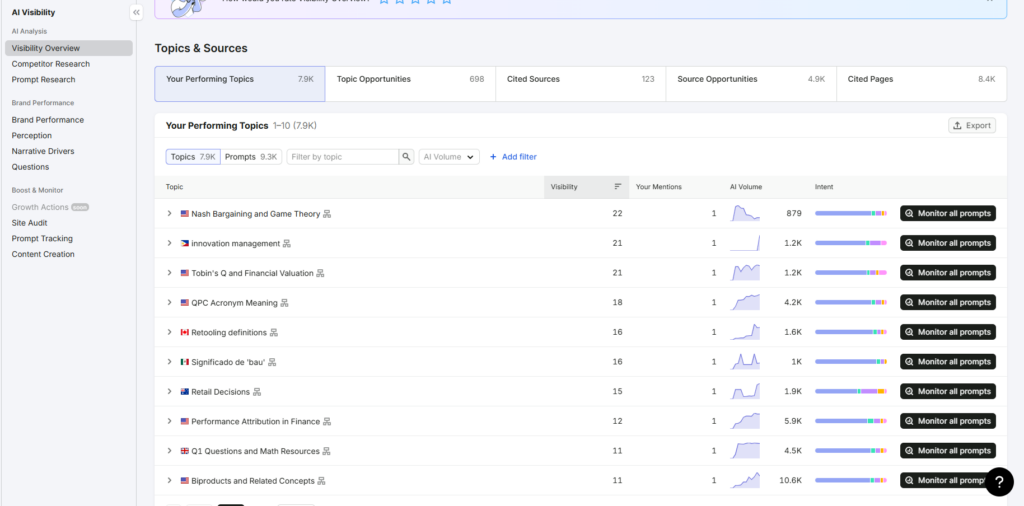The height and width of the screenshot is (506, 1024).
Task: Monitor all prompts for Nash Bargaining
Action: click(x=948, y=213)
